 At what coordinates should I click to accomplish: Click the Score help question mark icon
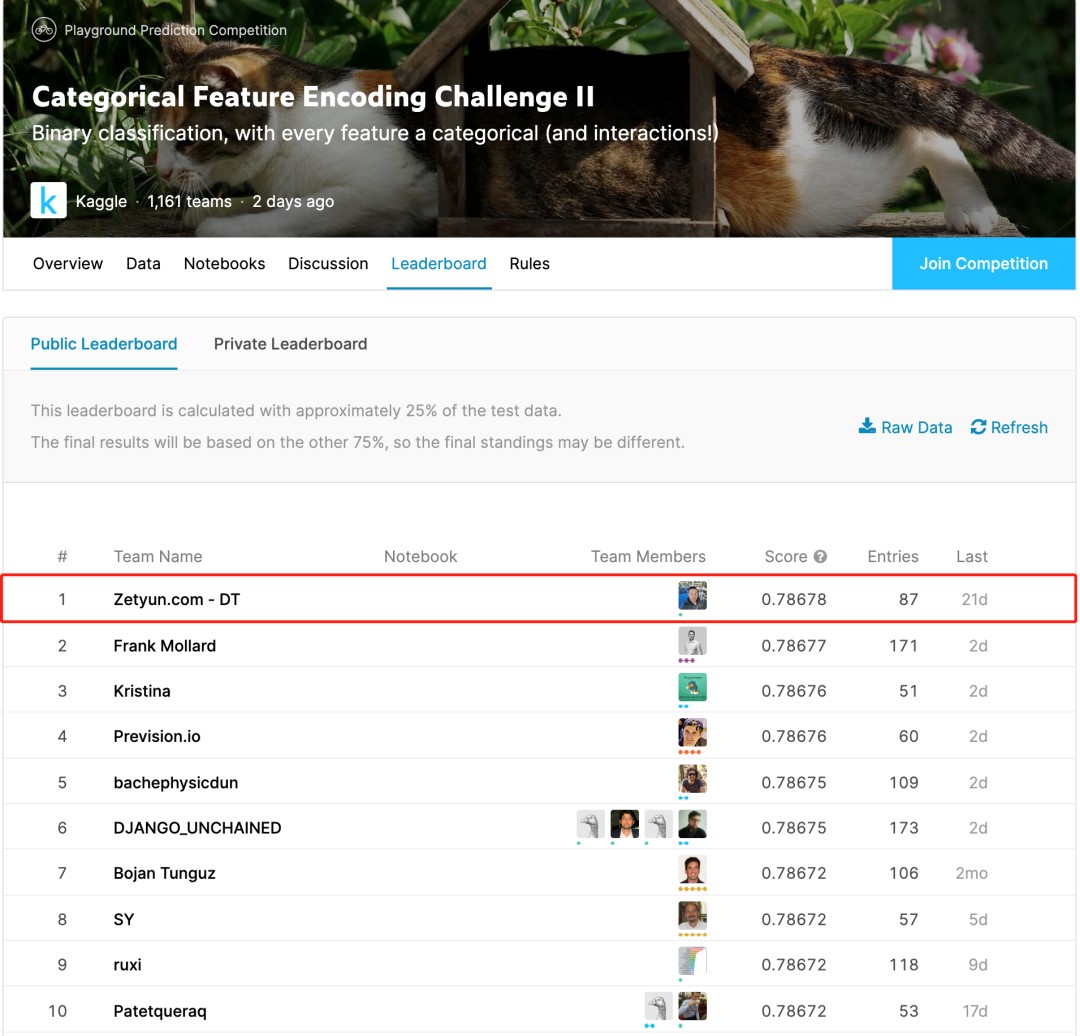820,557
